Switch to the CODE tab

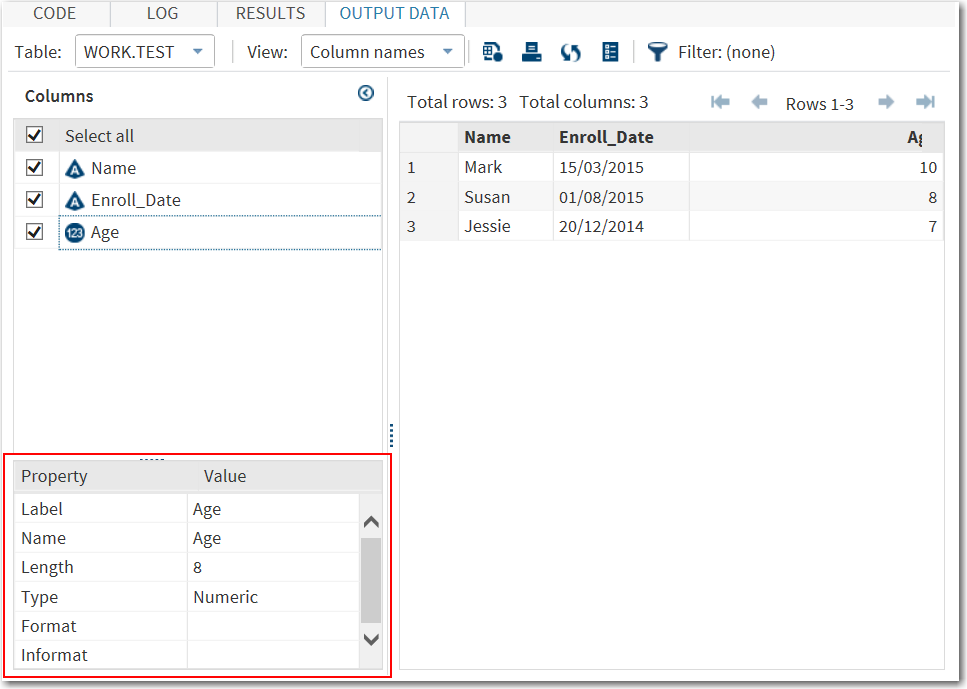click(55, 13)
